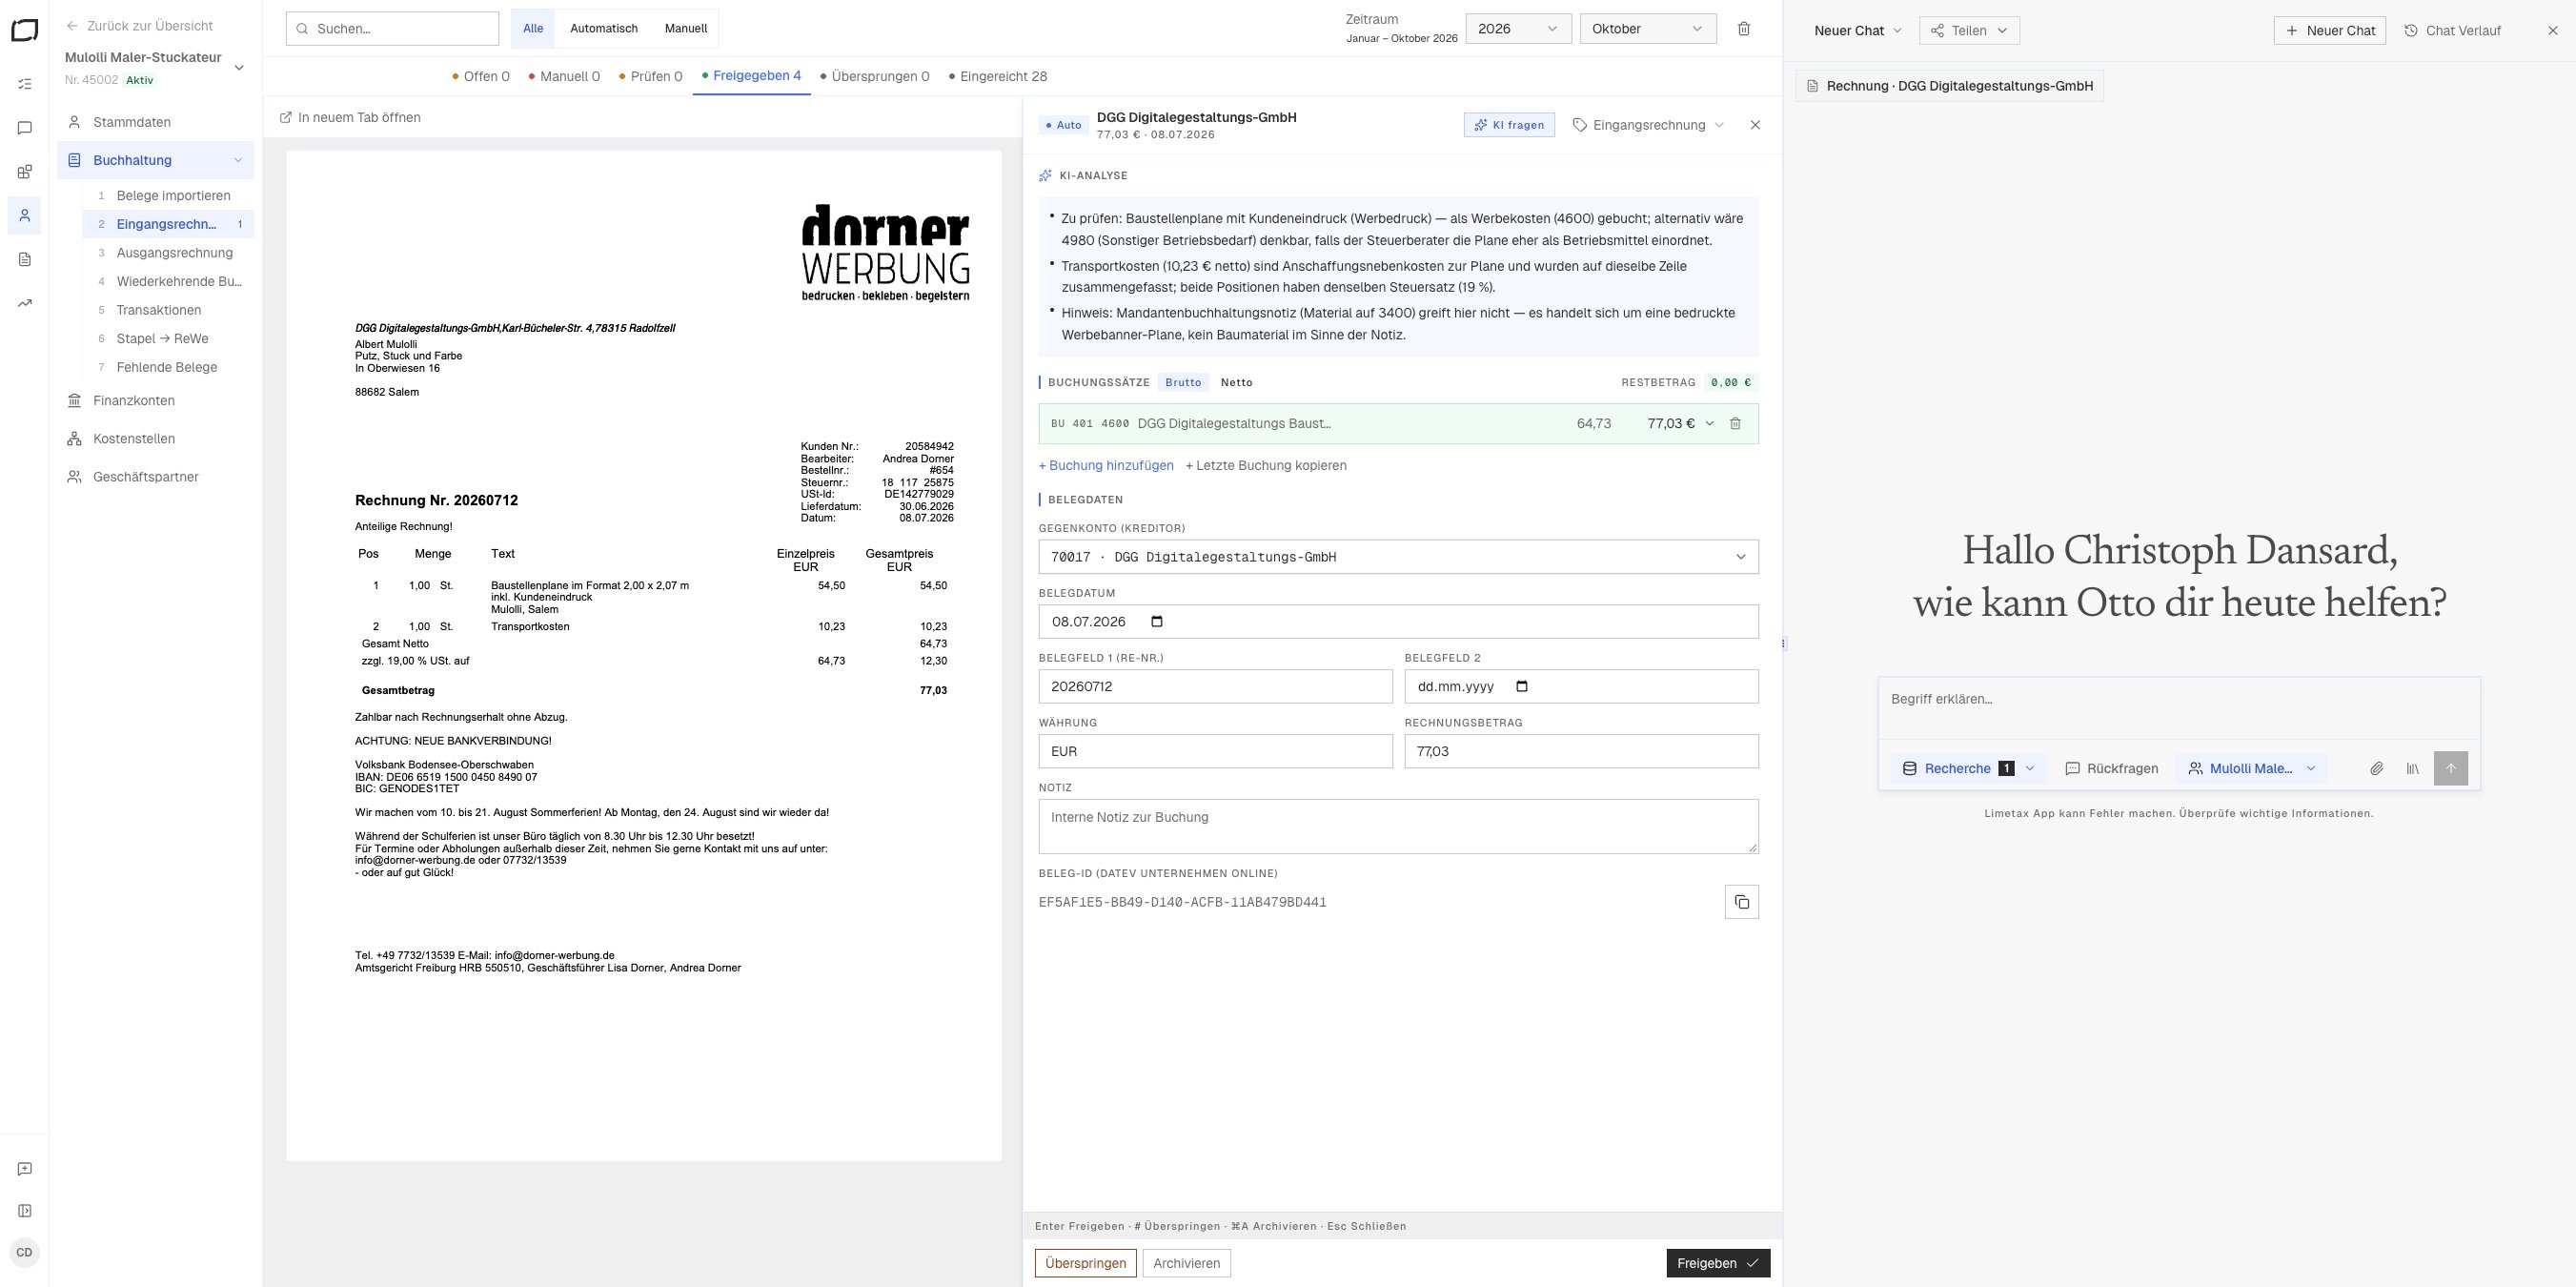Viewport: 2576px width, 1287px height.
Task: Open the chat bubble icon in left rail
Action: [25, 128]
